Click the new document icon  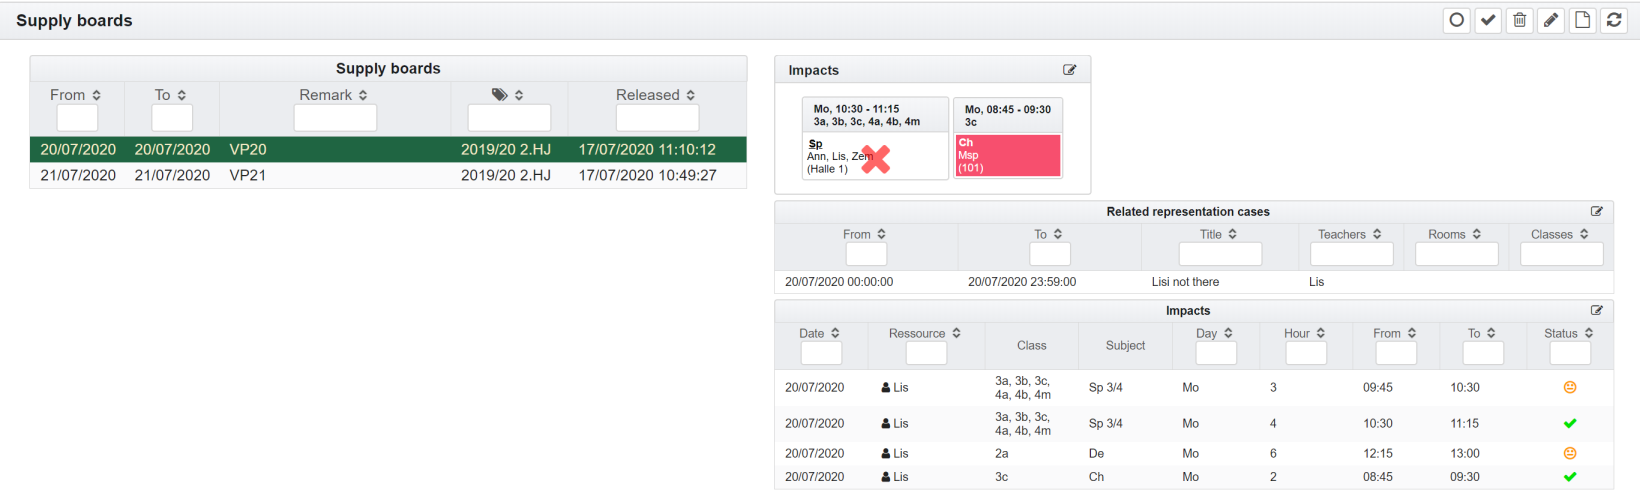click(x=1582, y=20)
